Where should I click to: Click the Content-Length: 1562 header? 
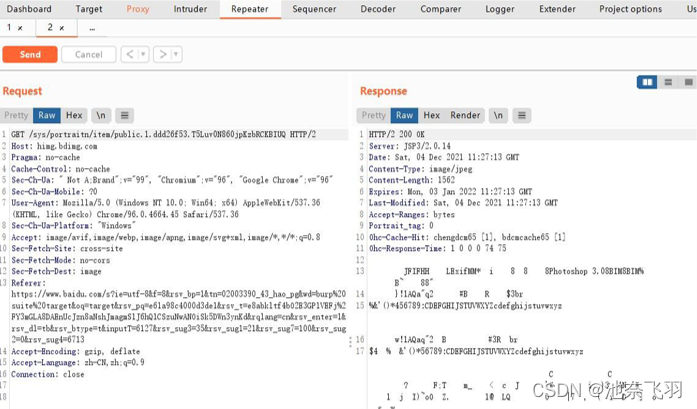pyautogui.click(x=412, y=180)
